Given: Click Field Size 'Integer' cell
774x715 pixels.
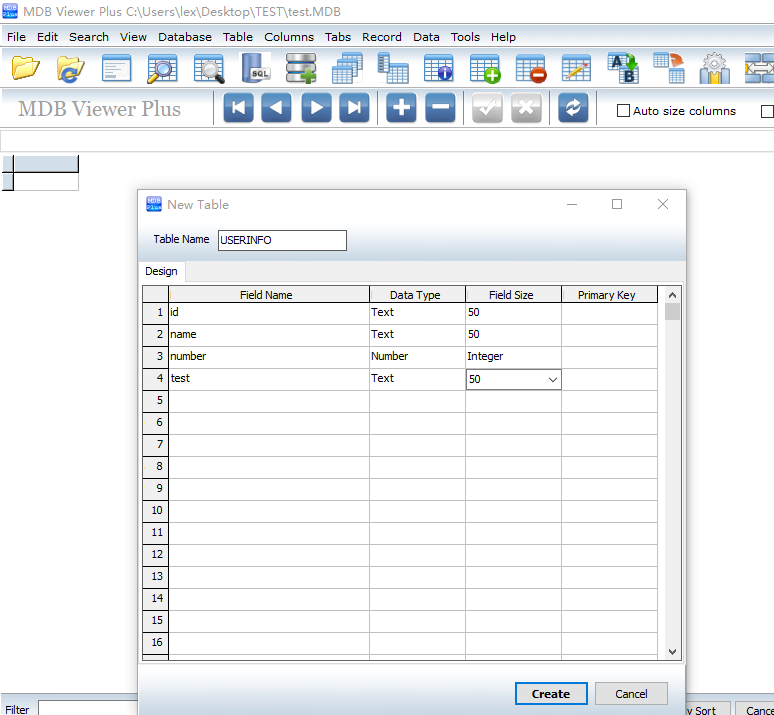Looking at the screenshot, I should (x=513, y=357).
